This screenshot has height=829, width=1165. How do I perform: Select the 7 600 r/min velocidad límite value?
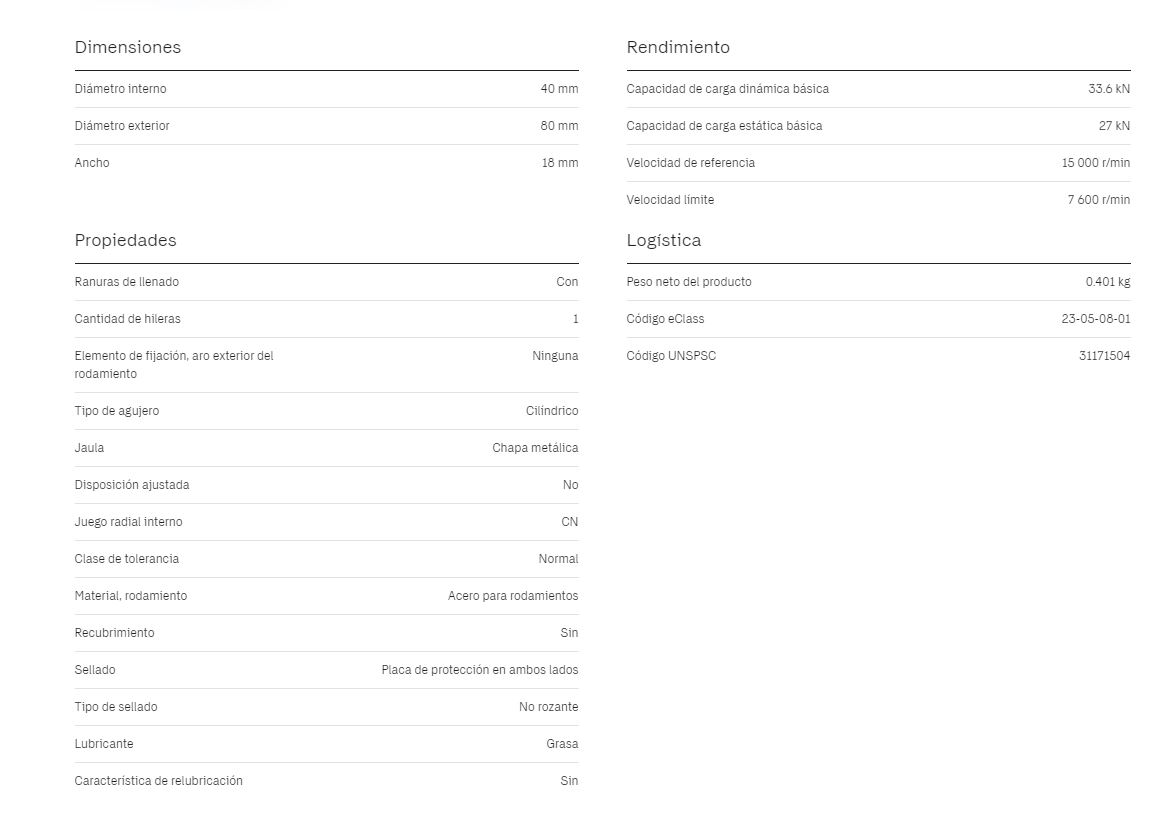pos(1099,200)
